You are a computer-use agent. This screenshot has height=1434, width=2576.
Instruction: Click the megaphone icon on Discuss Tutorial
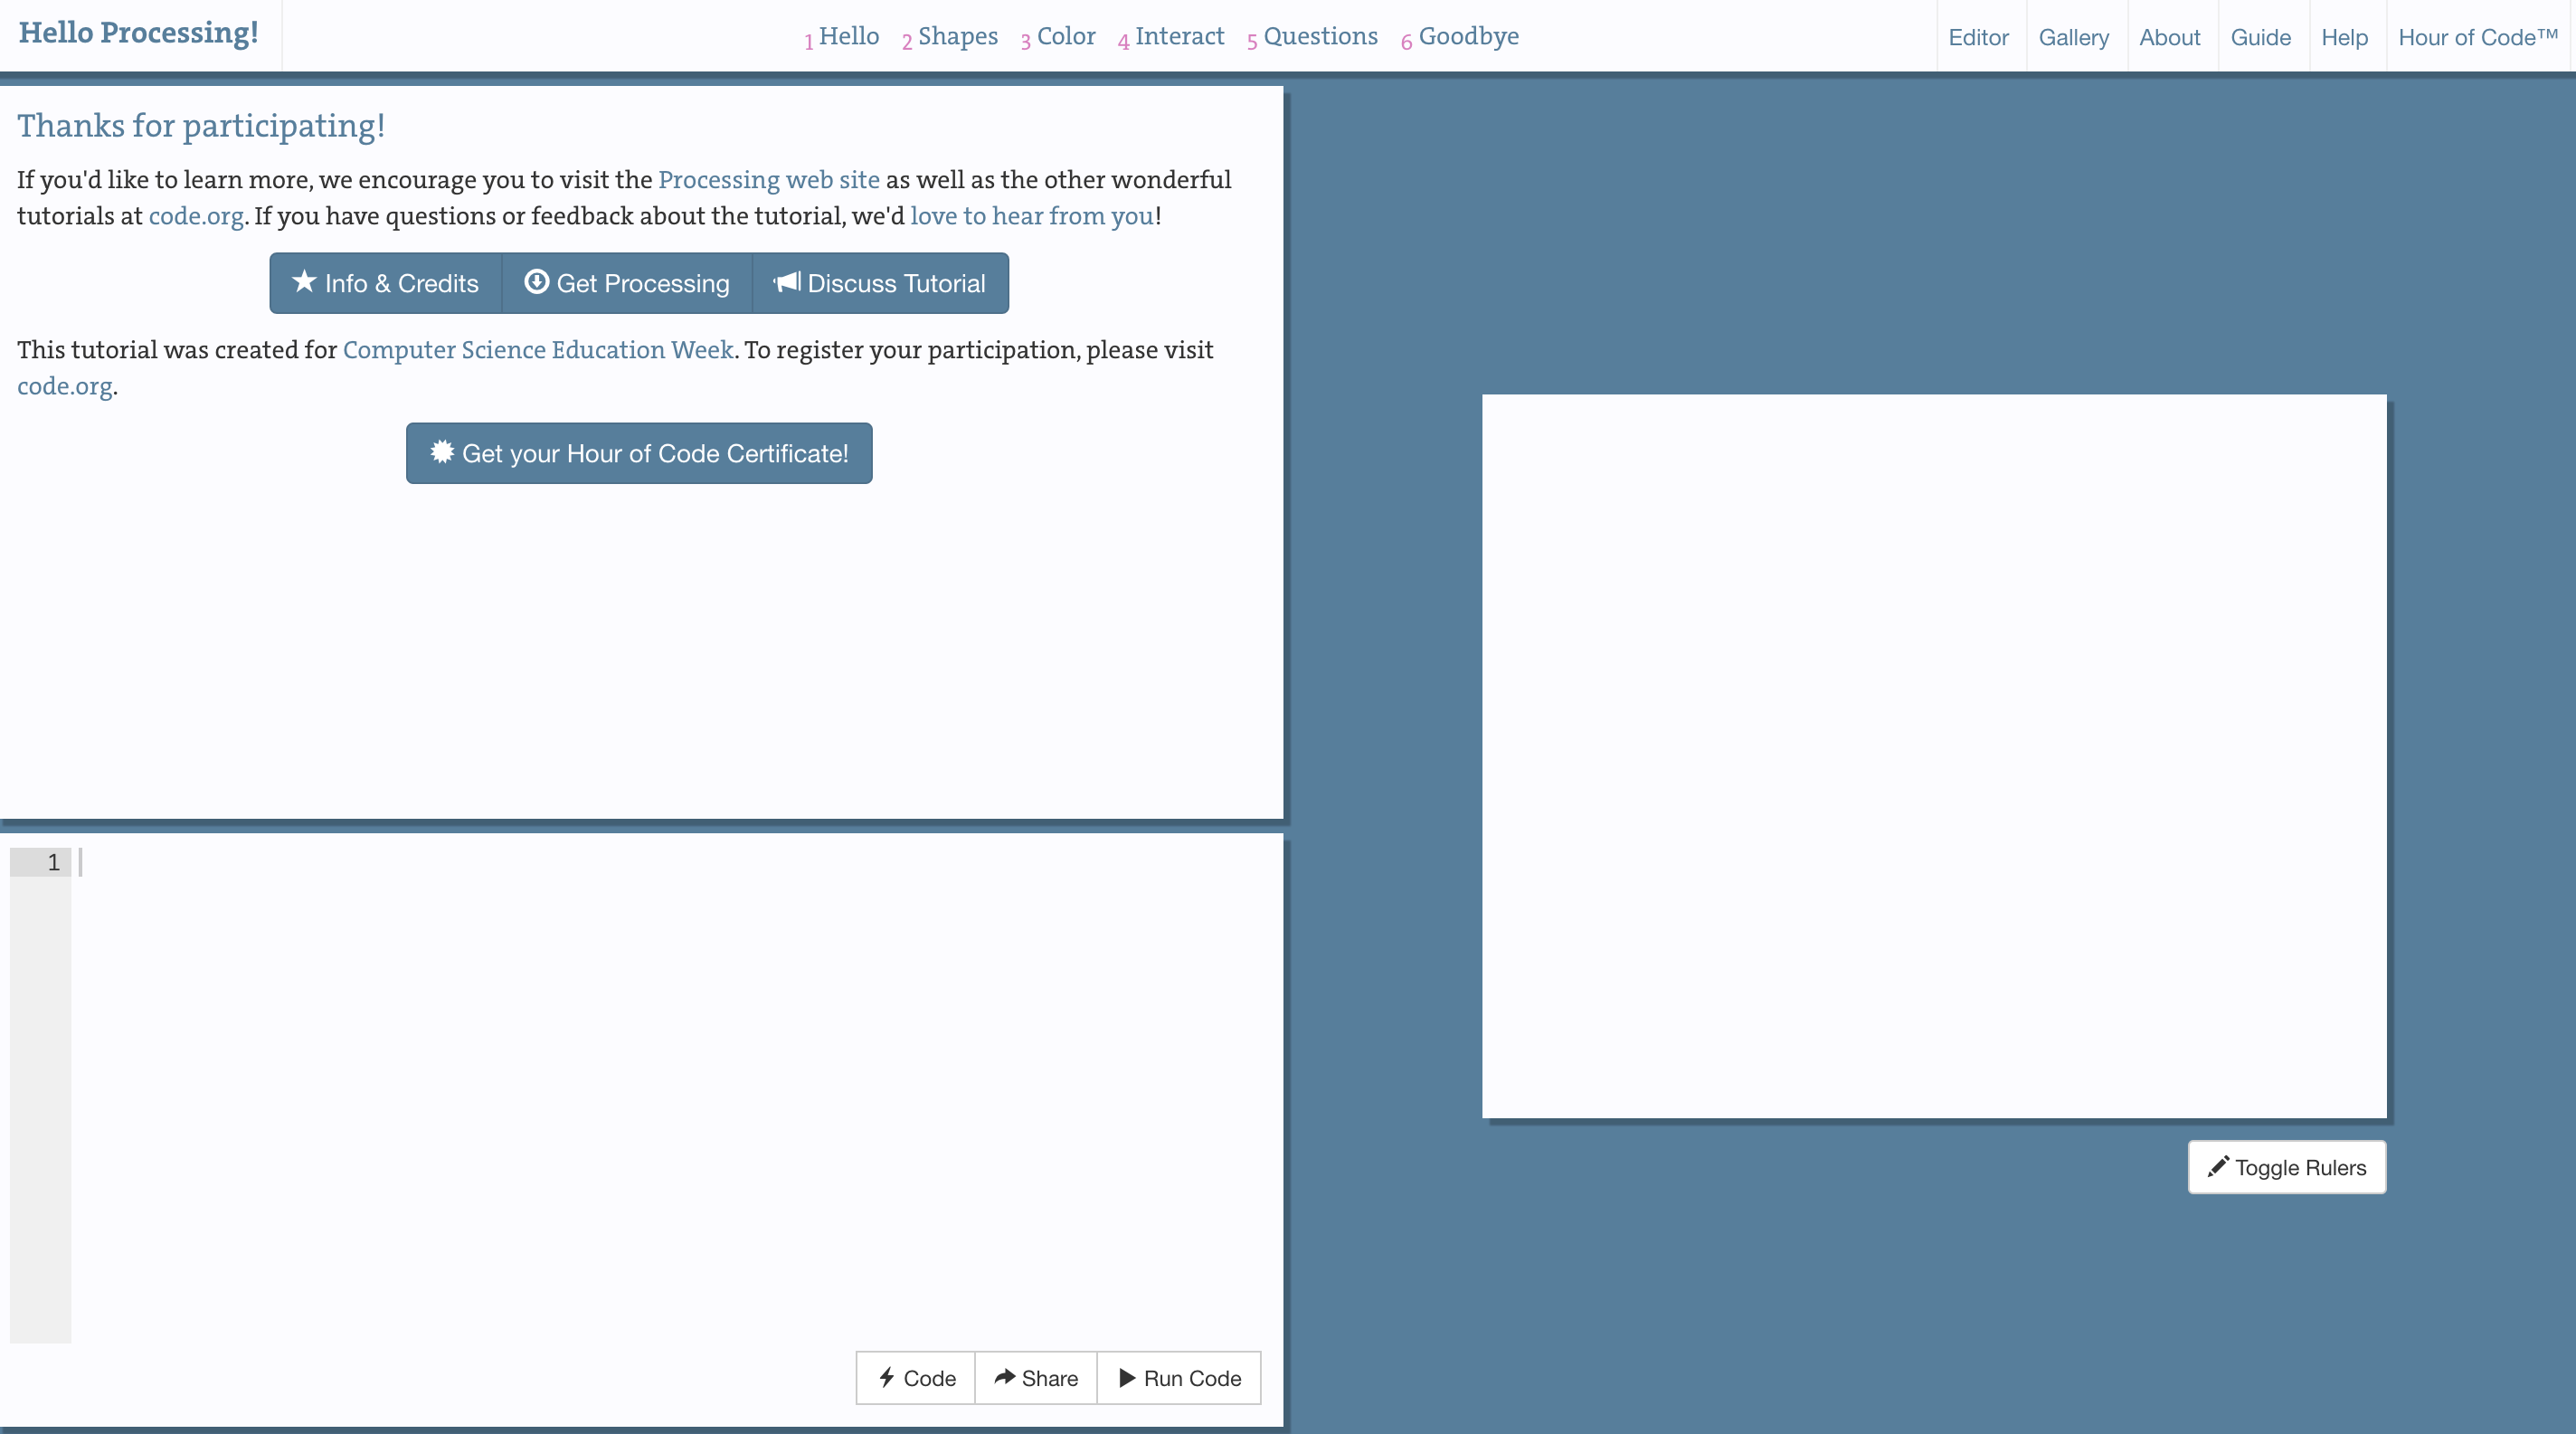point(787,282)
